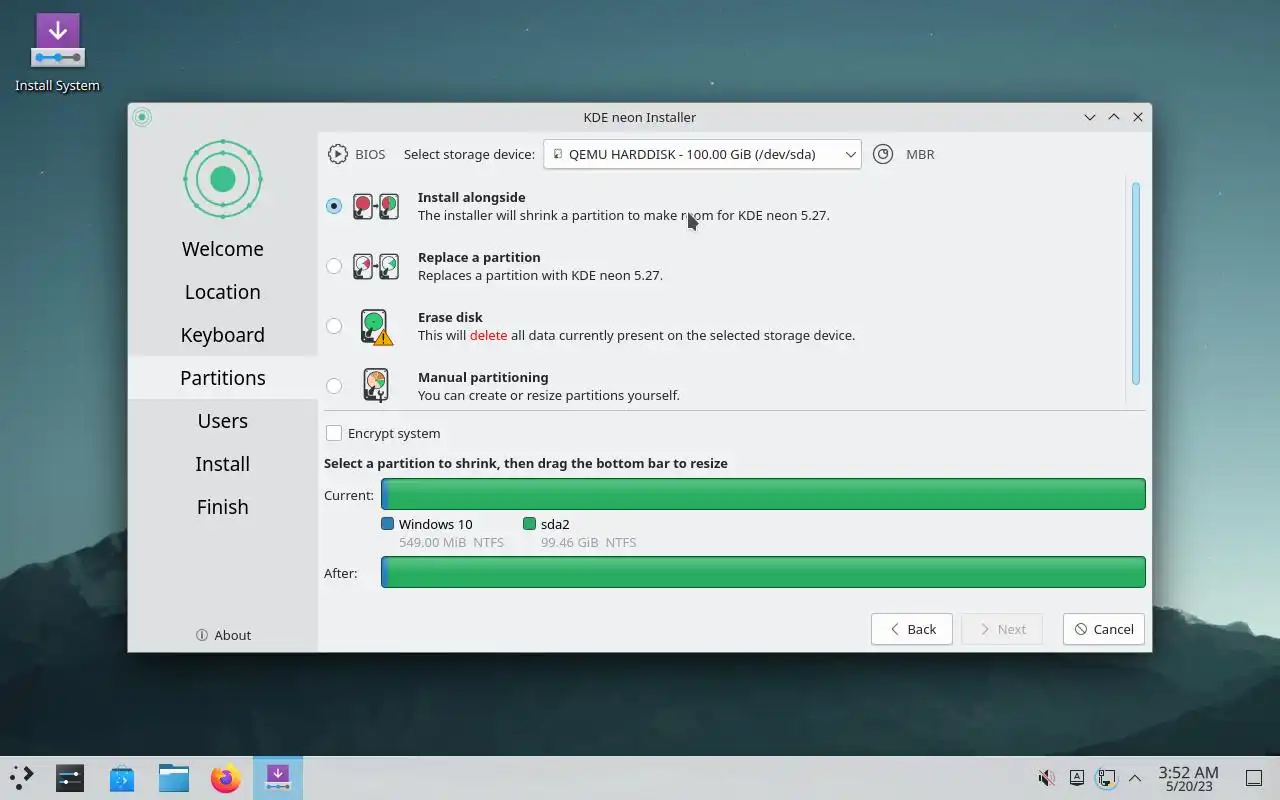Select the installer task in taskbar

tap(277, 777)
